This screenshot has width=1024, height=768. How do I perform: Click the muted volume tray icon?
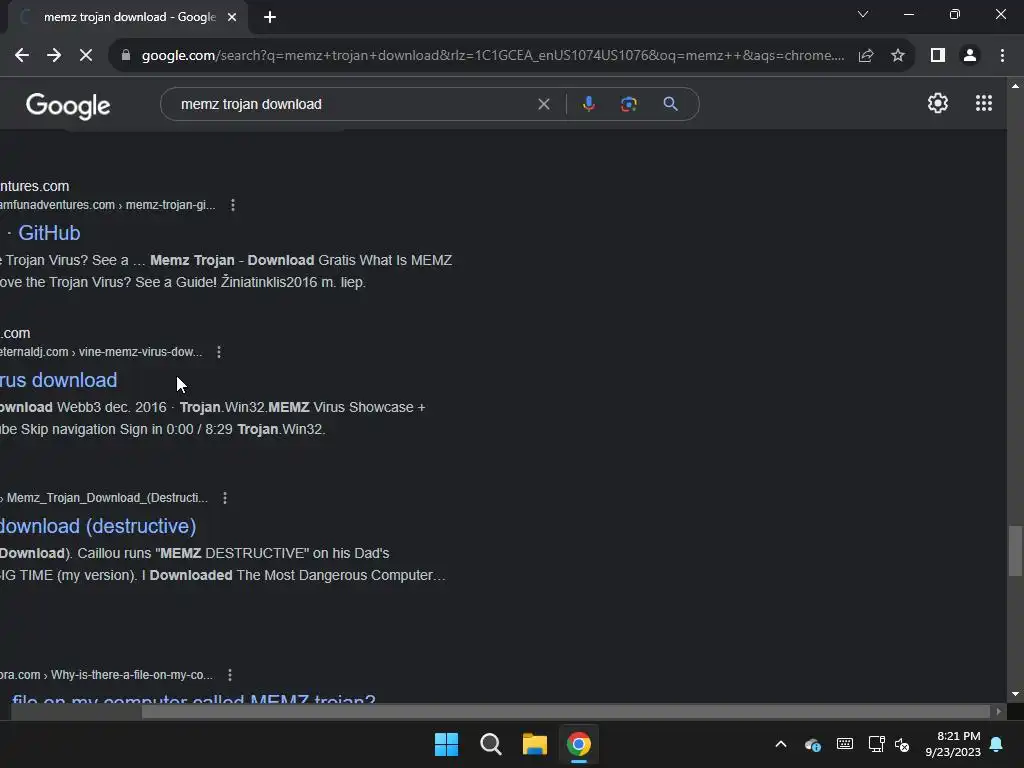pyautogui.click(x=902, y=744)
